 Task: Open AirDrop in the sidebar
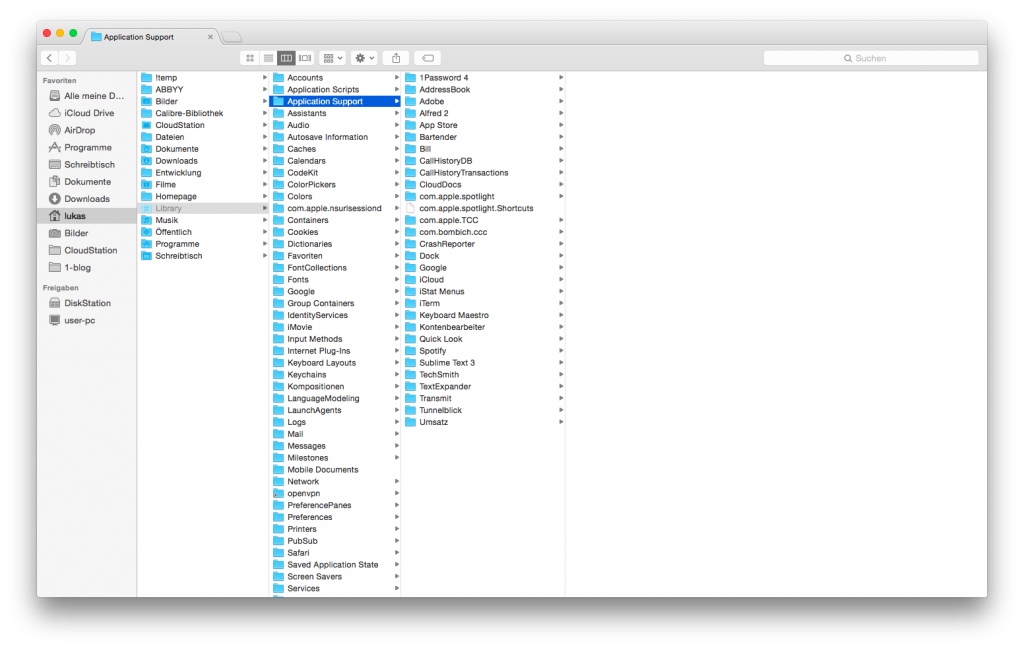click(x=79, y=130)
